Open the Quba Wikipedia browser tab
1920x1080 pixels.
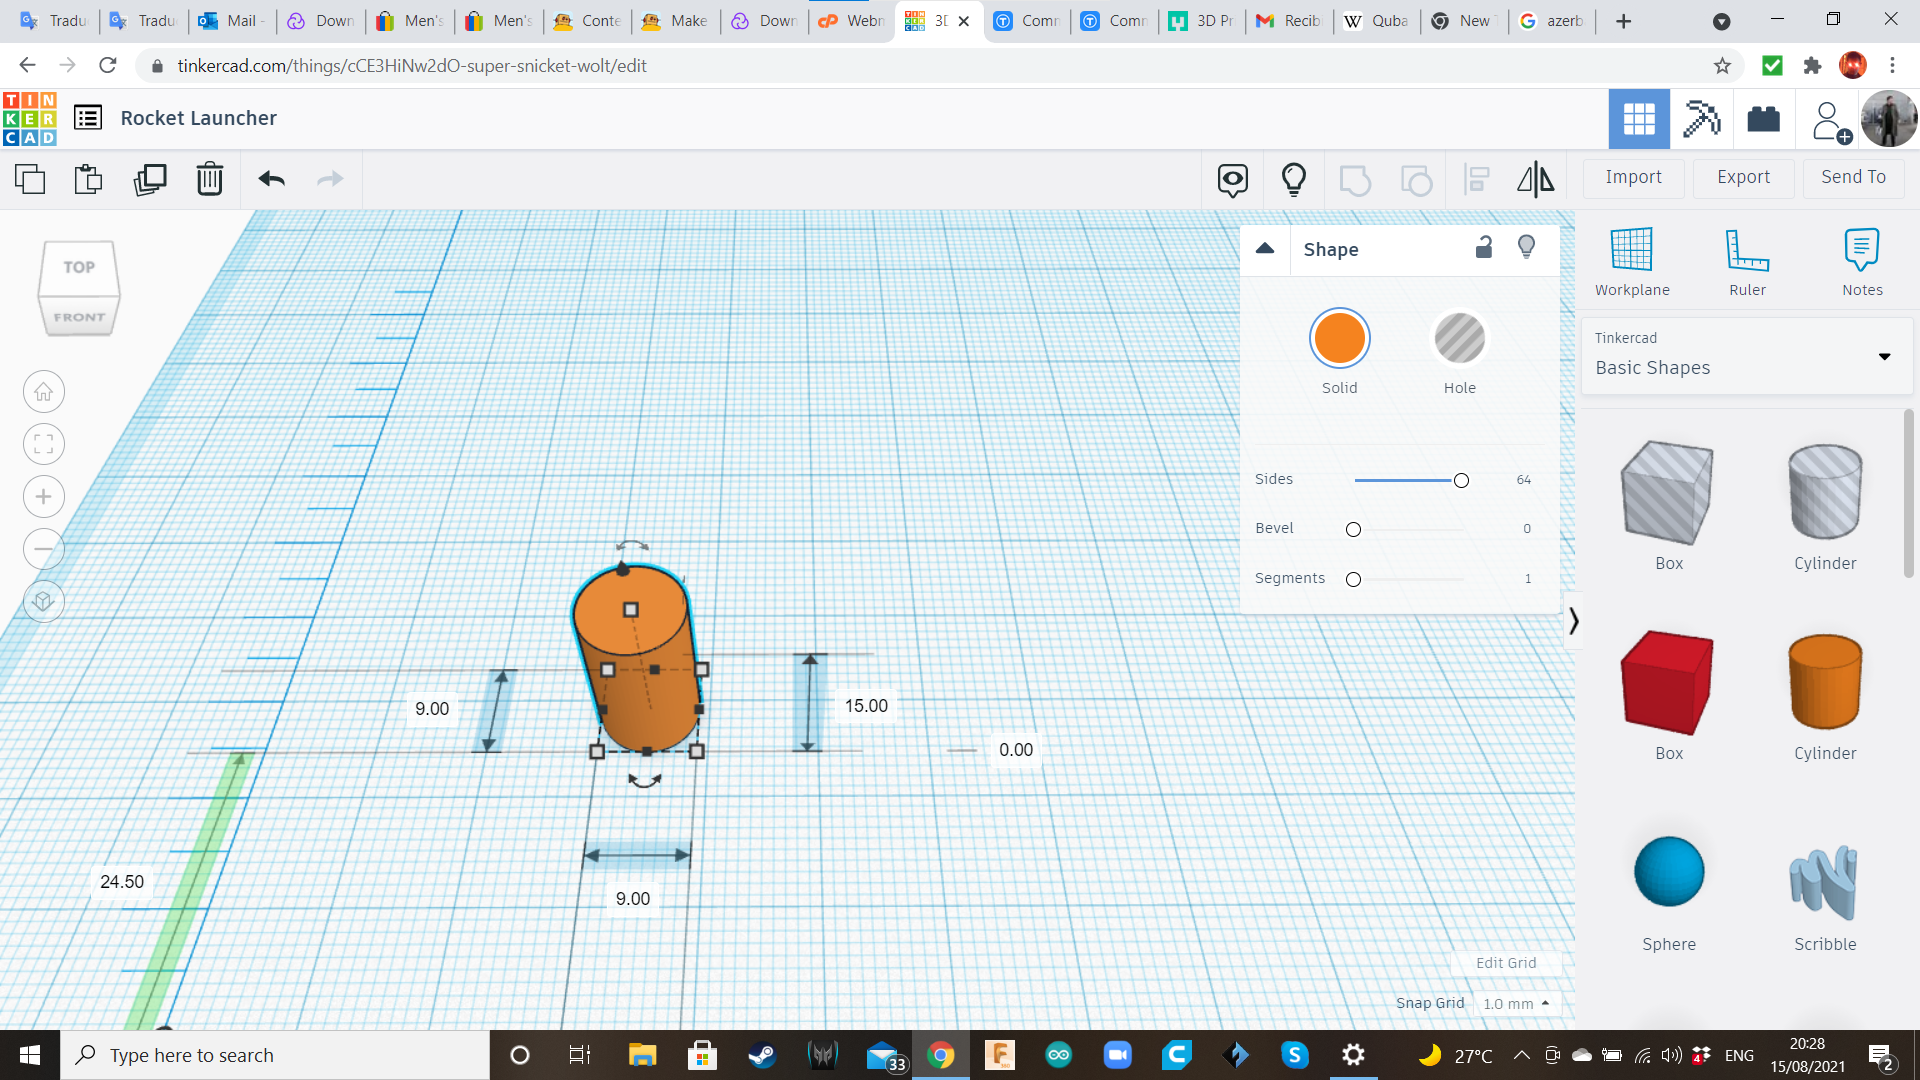click(x=1377, y=21)
